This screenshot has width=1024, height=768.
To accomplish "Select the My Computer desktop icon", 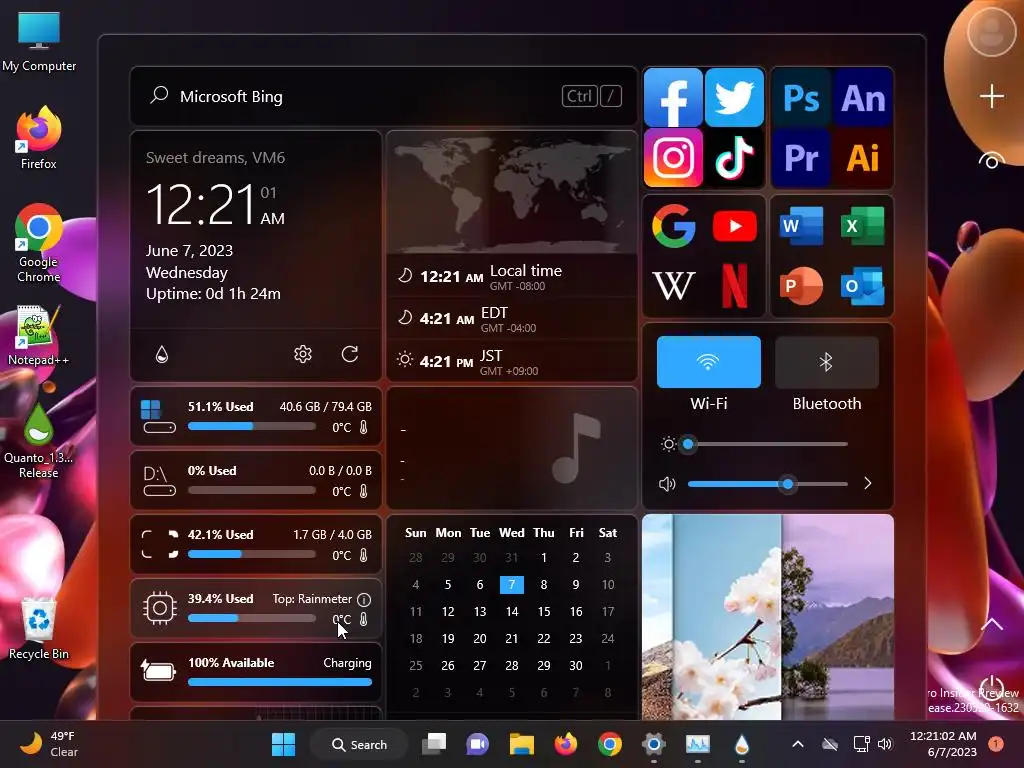I will [39, 40].
